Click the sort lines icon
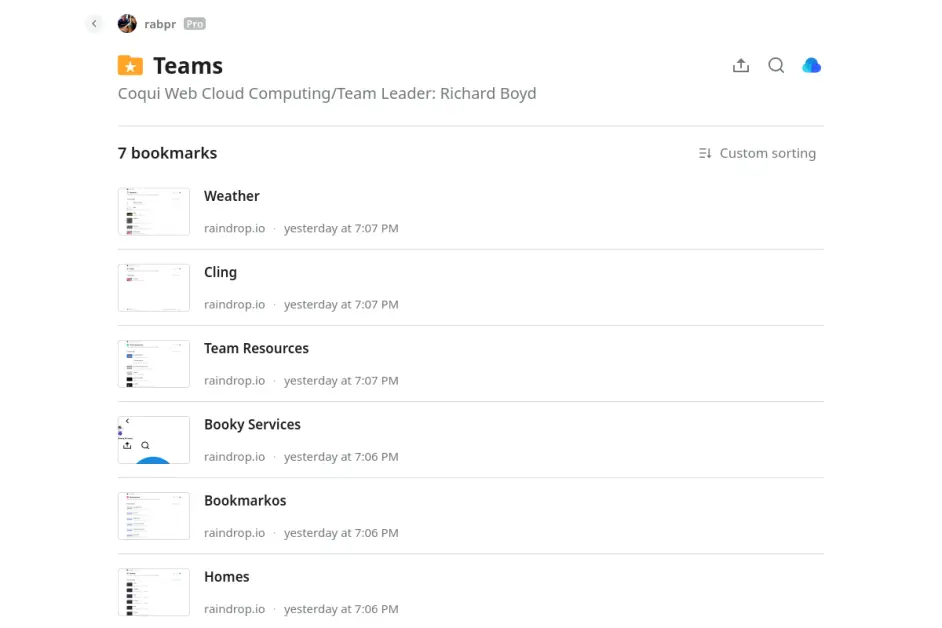 tap(705, 153)
